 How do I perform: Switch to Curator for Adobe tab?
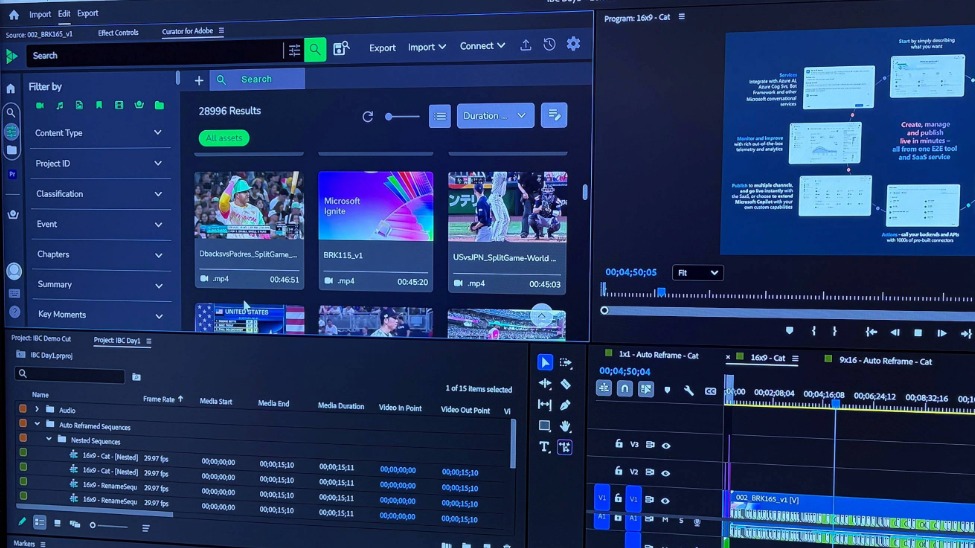click(x=187, y=31)
